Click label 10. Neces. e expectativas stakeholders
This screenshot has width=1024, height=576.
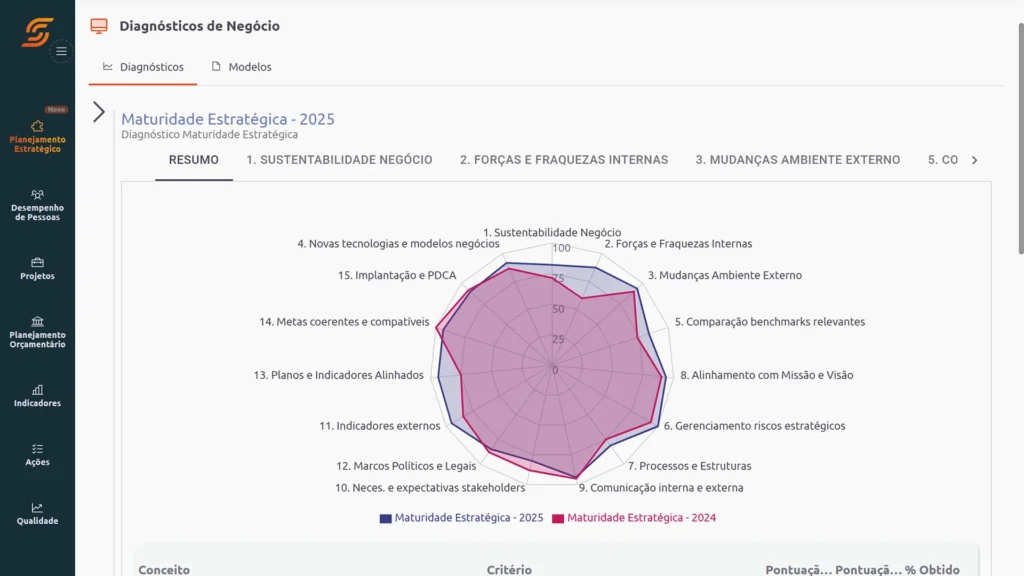coord(430,488)
